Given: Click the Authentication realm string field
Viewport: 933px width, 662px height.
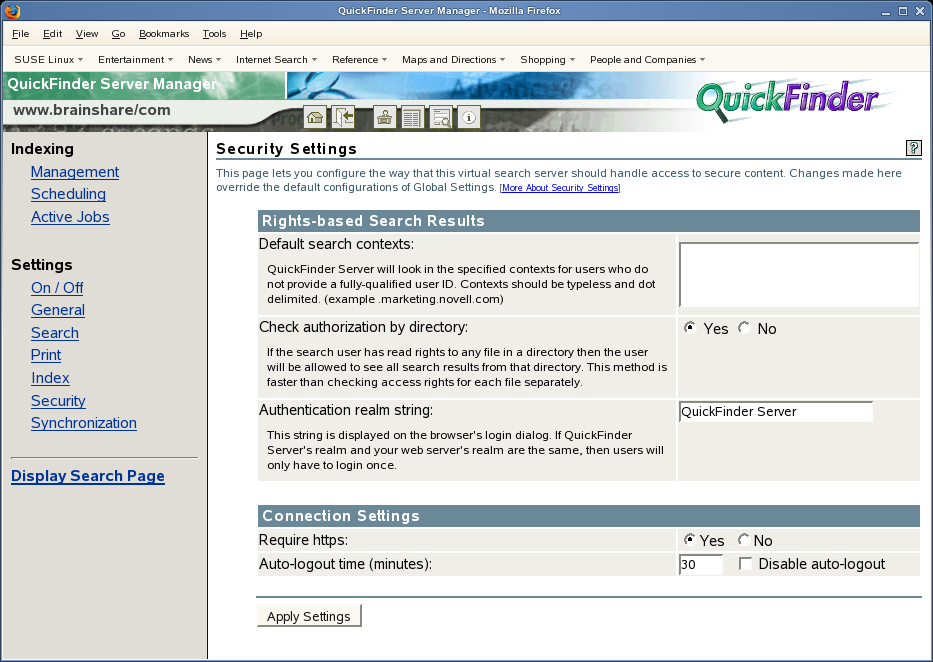Looking at the screenshot, I should pyautogui.click(x=776, y=412).
